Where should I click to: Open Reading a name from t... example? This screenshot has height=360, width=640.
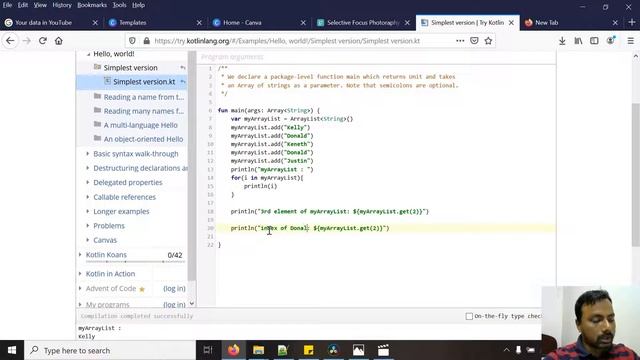pyautogui.click(x=144, y=97)
